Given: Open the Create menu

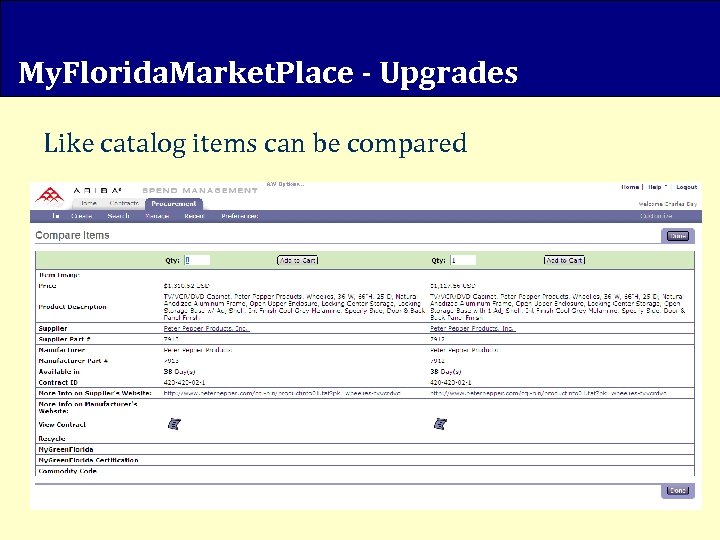Looking at the screenshot, I should point(82,216).
